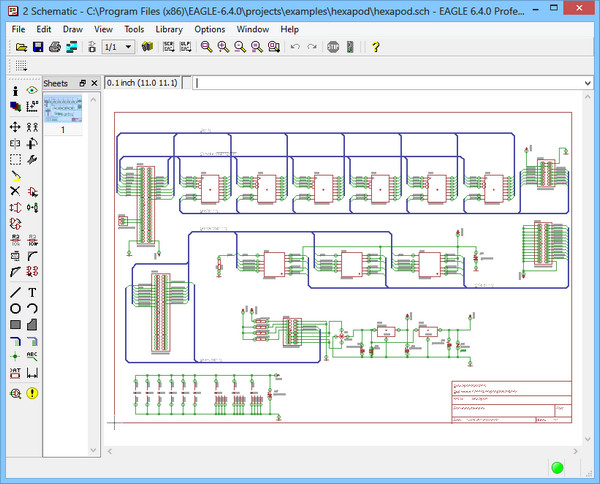Save the schematic with the floppy icon

coord(37,47)
